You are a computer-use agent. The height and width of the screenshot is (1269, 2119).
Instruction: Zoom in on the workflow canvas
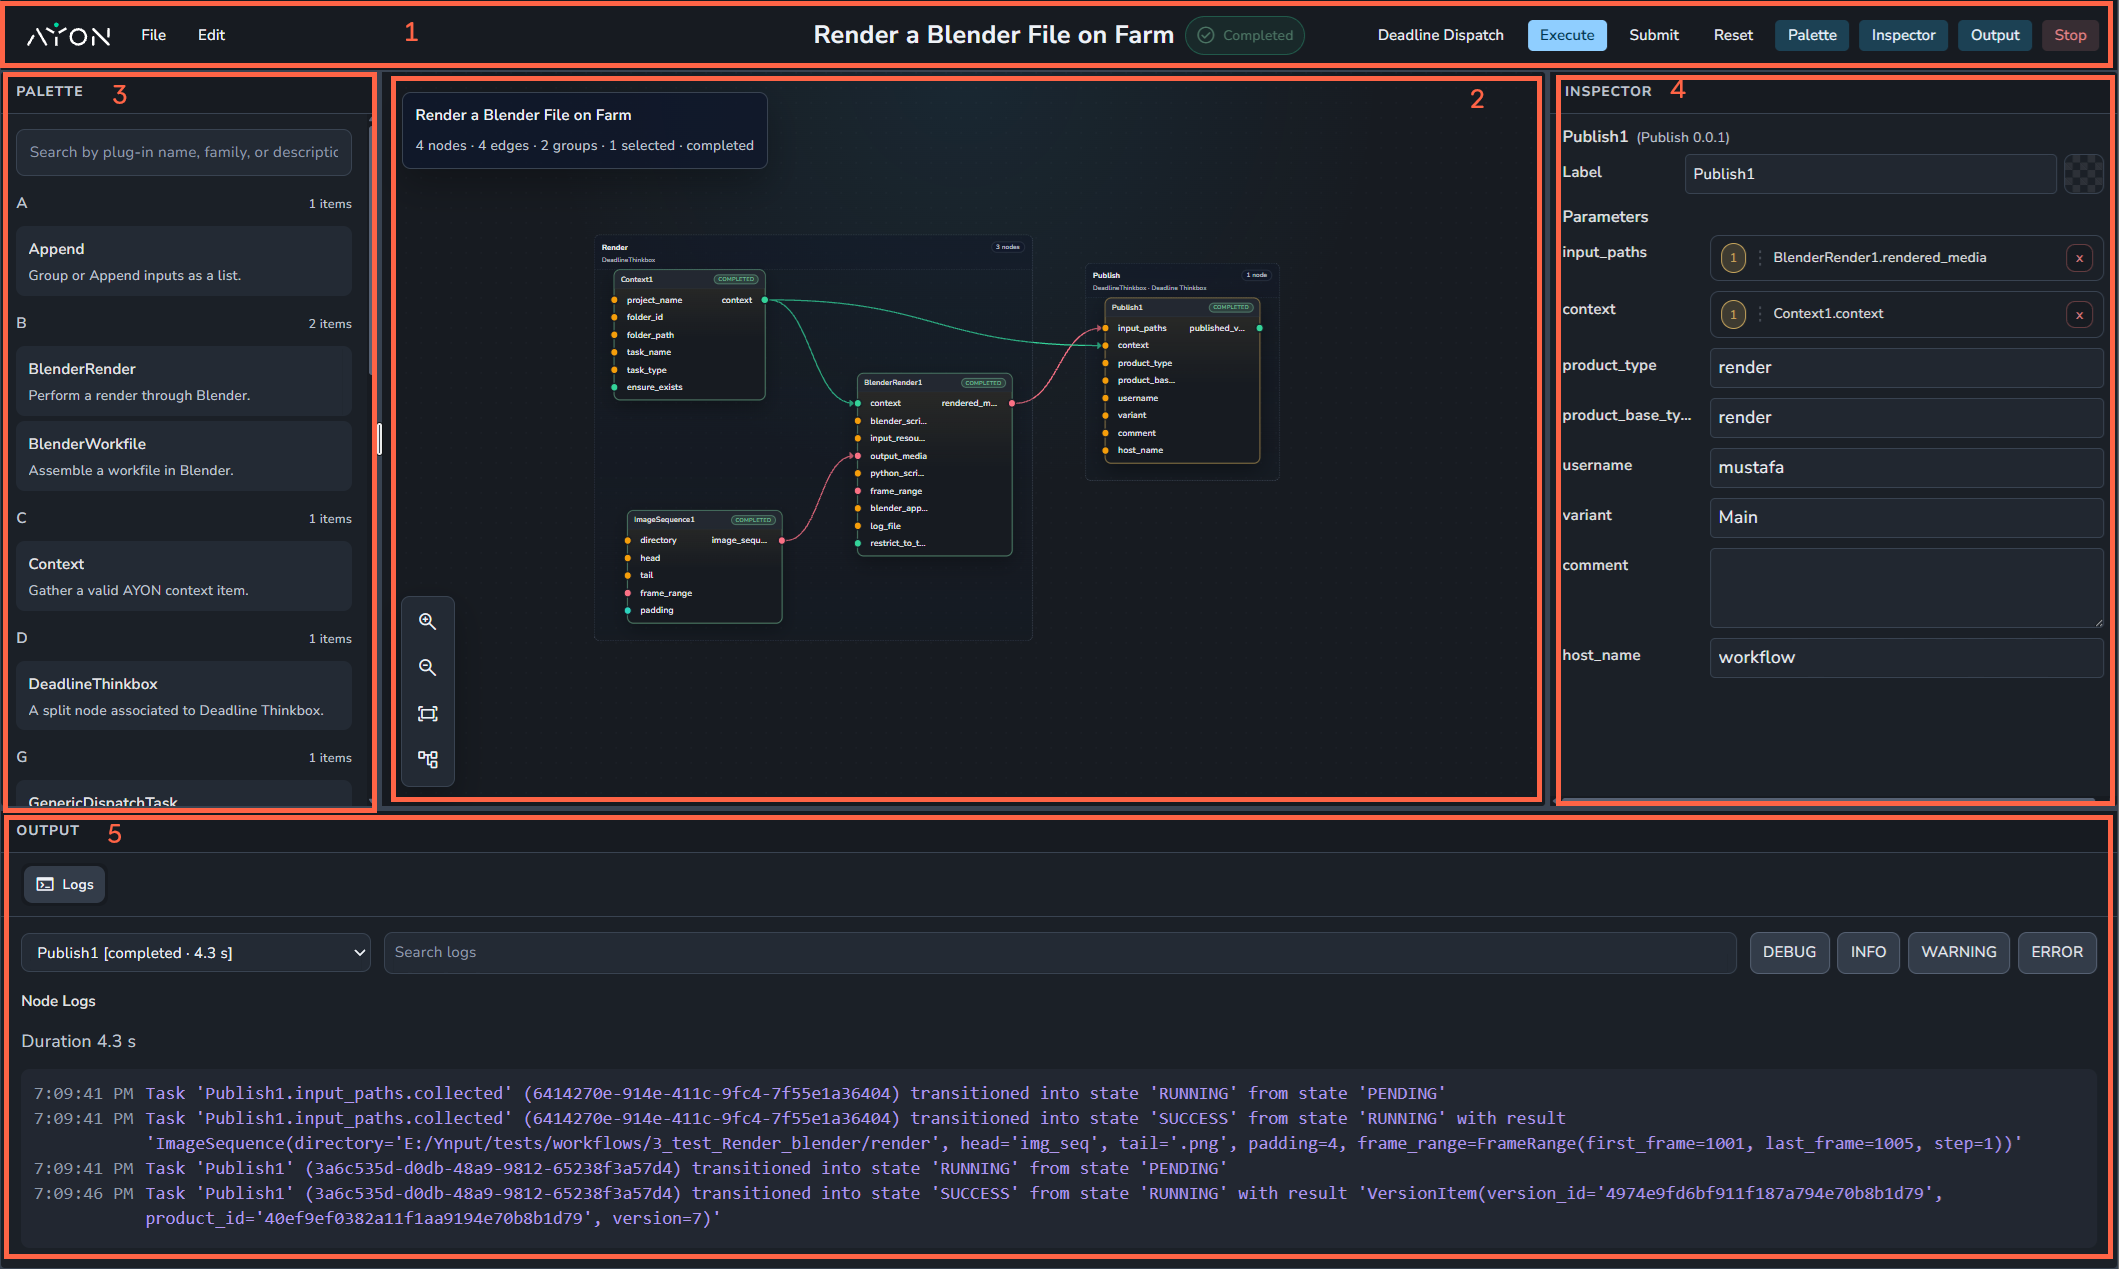click(x=427, y=621)
